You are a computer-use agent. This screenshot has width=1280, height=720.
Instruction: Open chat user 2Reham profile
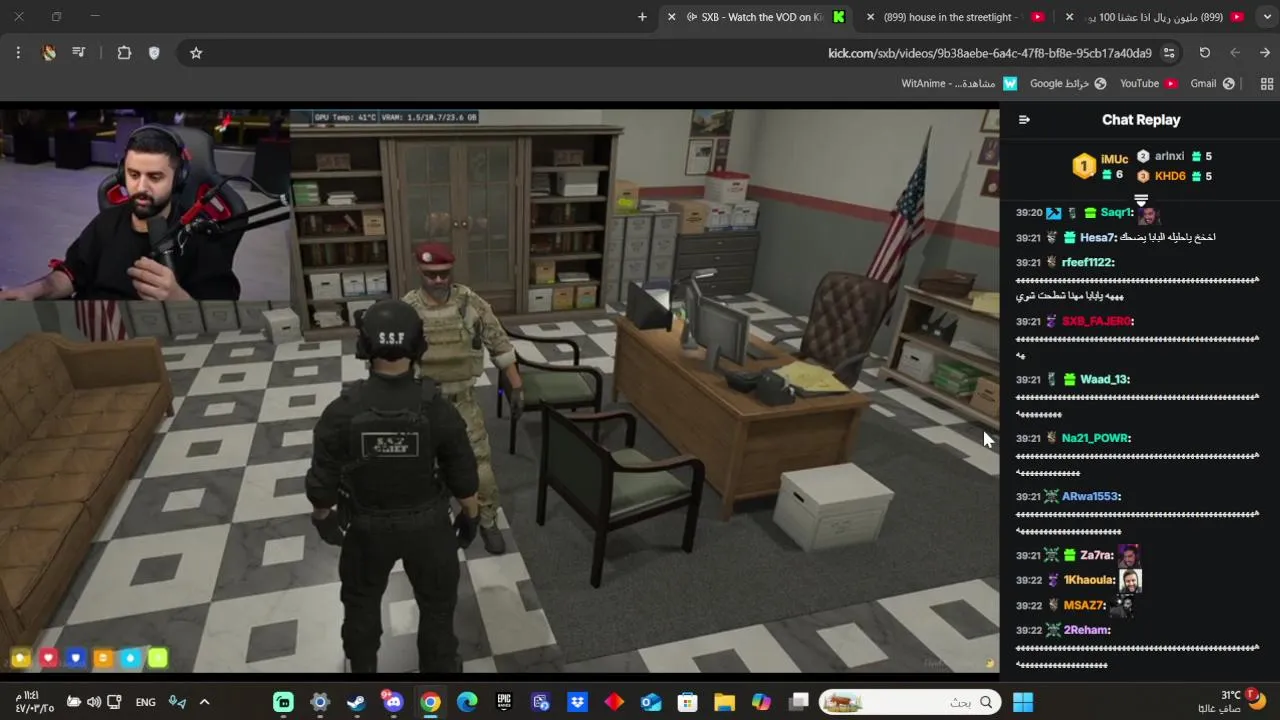click(x=1086, y=631)
